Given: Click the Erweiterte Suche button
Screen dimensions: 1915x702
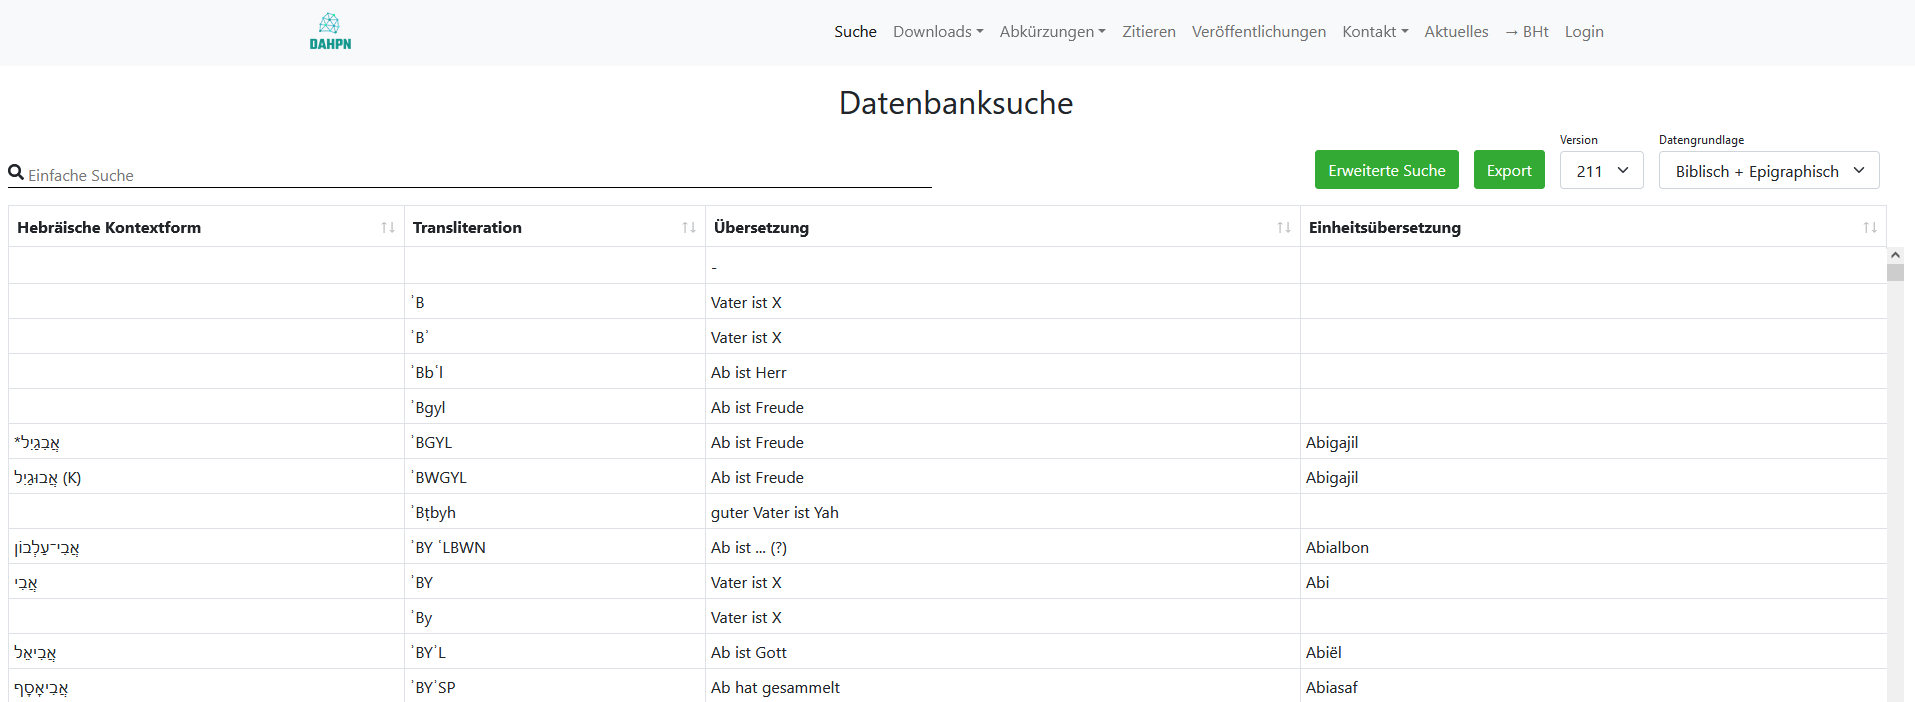Looking at the screenshot, I should tap(1386, 170).
